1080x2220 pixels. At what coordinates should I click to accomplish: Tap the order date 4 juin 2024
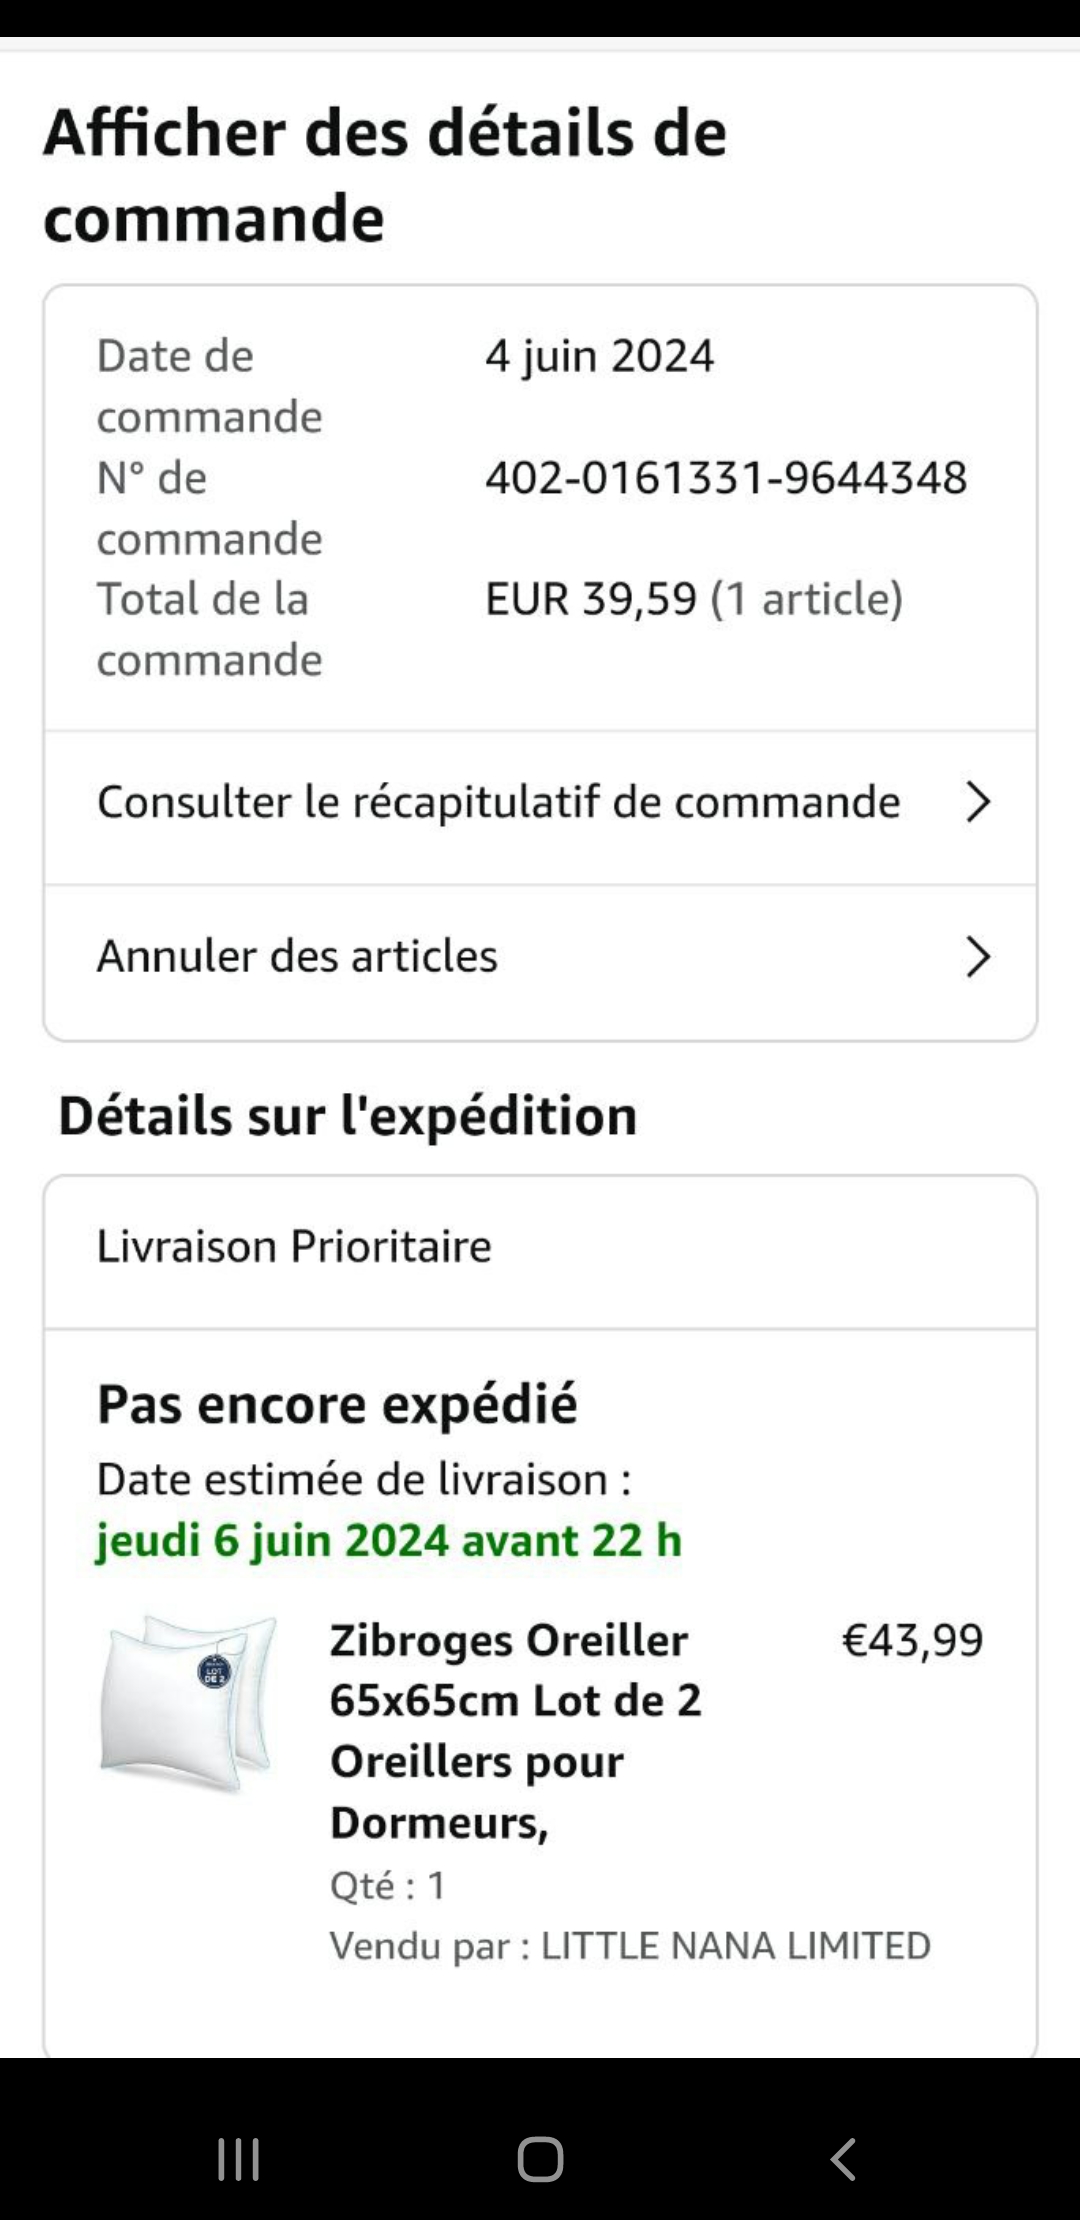pyautogui.click(x=600, y=356)
